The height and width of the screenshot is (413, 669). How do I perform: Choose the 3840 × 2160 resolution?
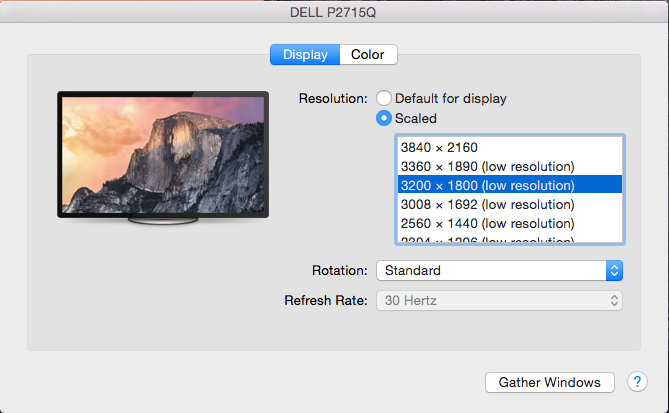(510, 147)
